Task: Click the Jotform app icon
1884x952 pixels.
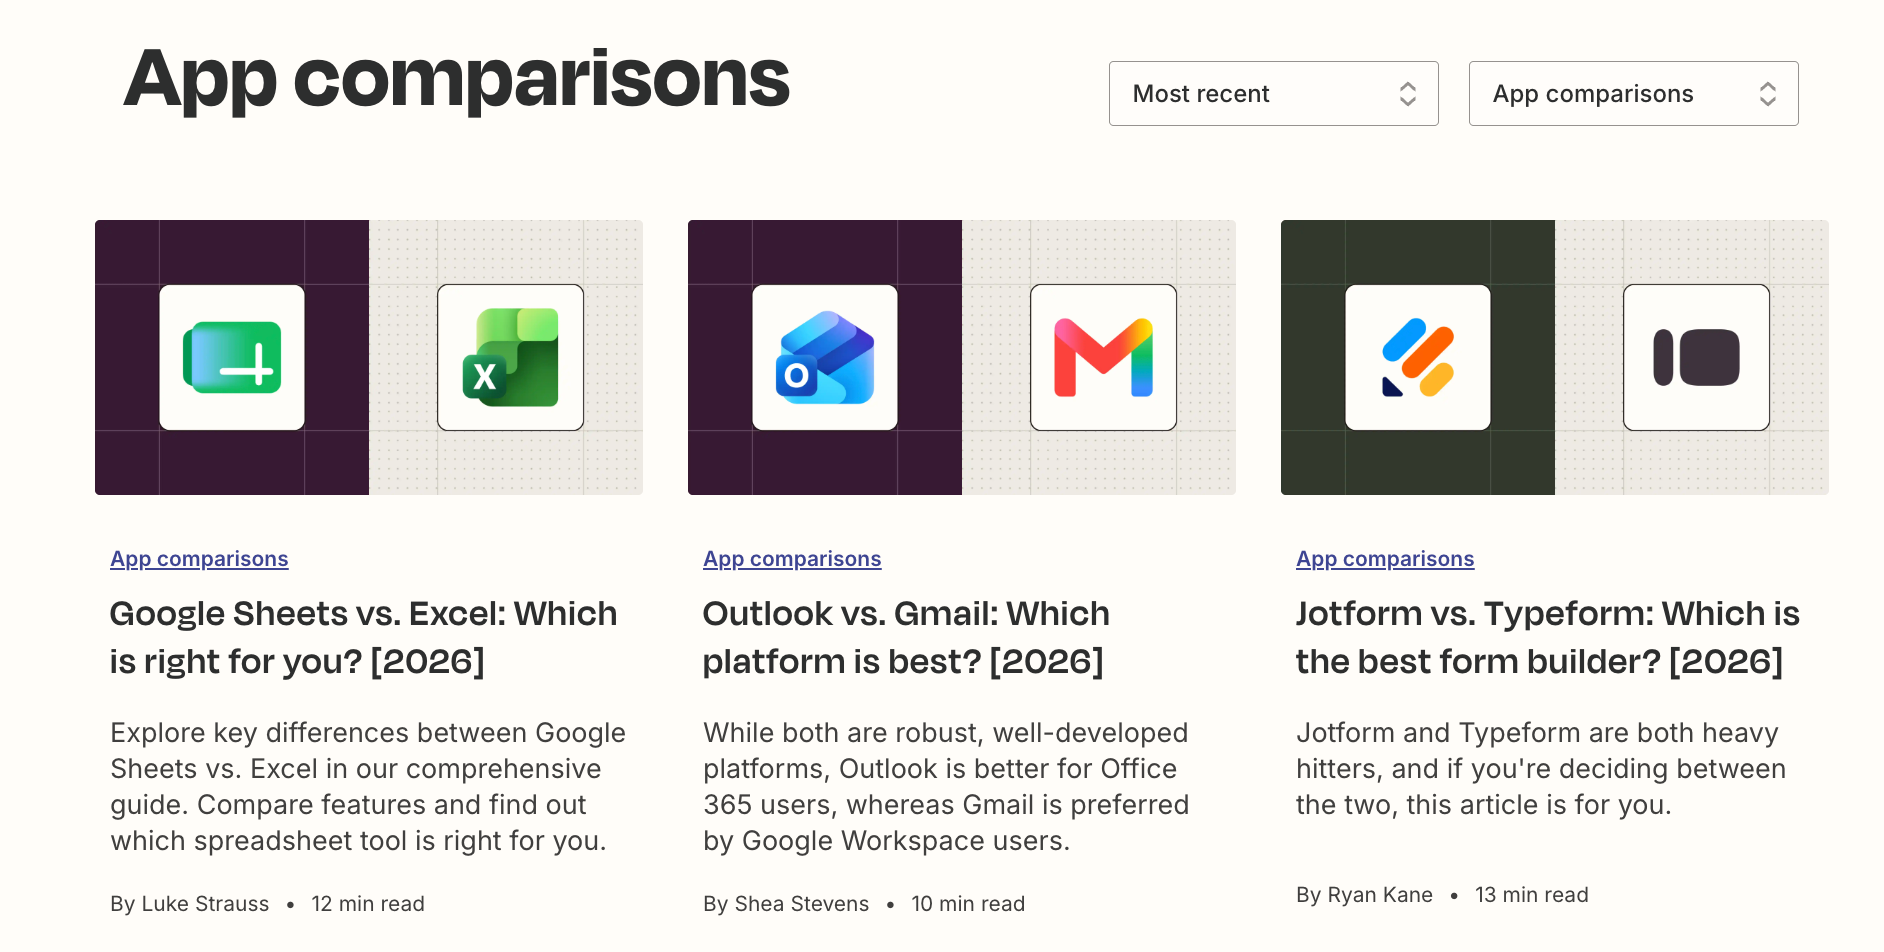Action: [1418, 357]
